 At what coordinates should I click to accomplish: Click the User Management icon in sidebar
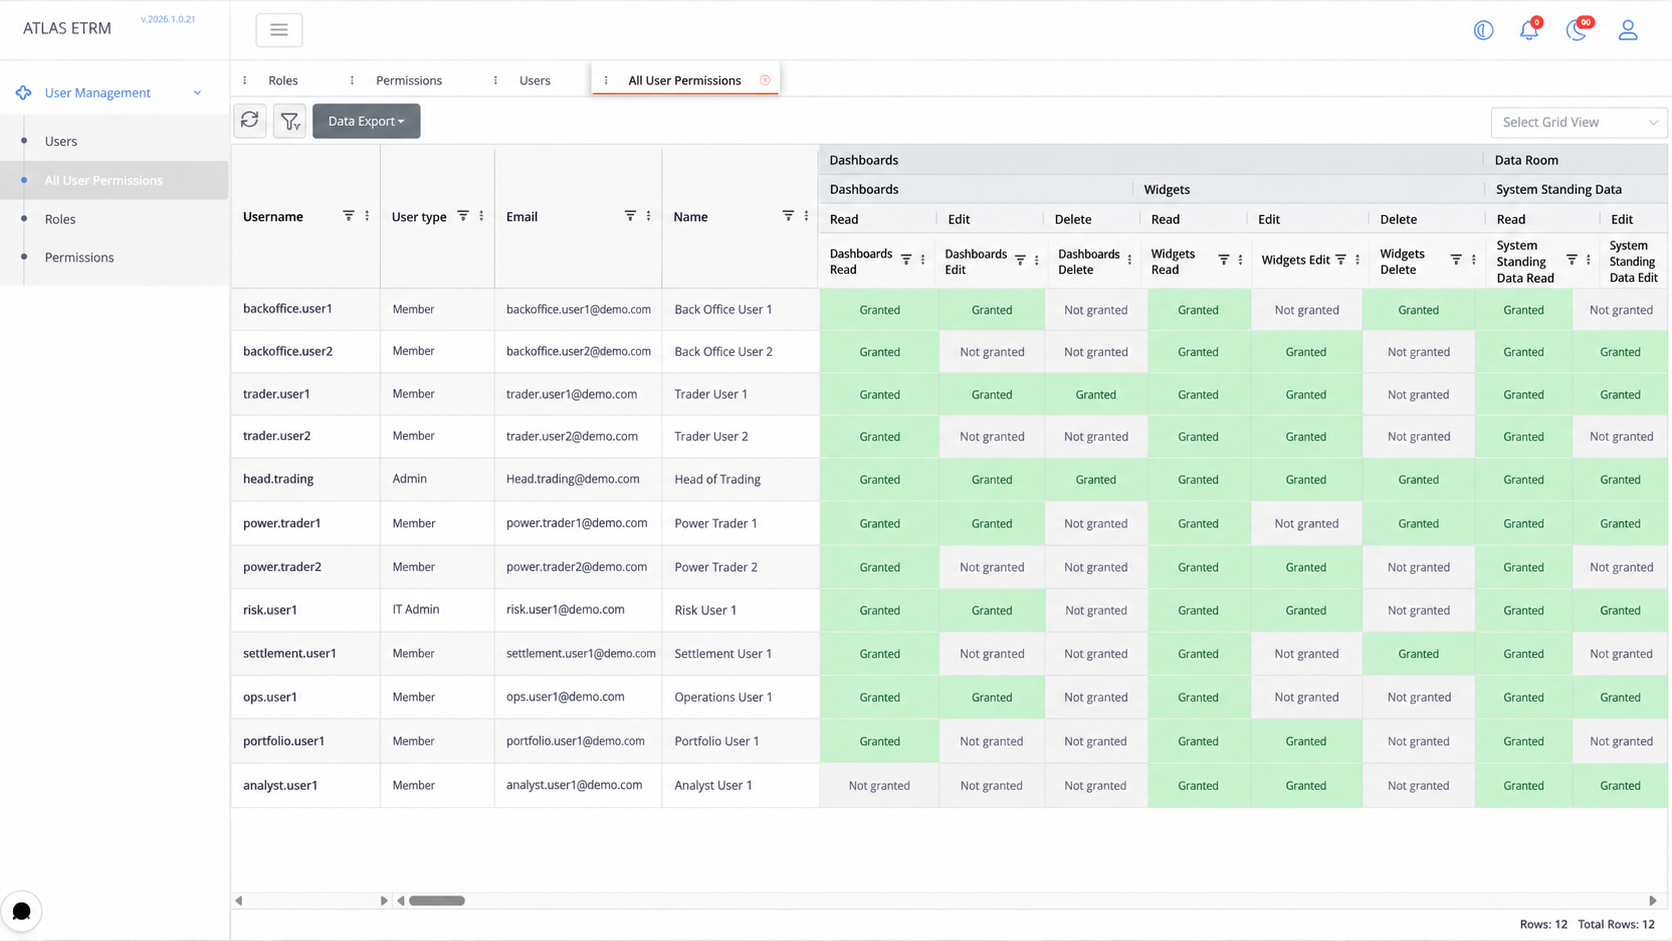[23, 93]
